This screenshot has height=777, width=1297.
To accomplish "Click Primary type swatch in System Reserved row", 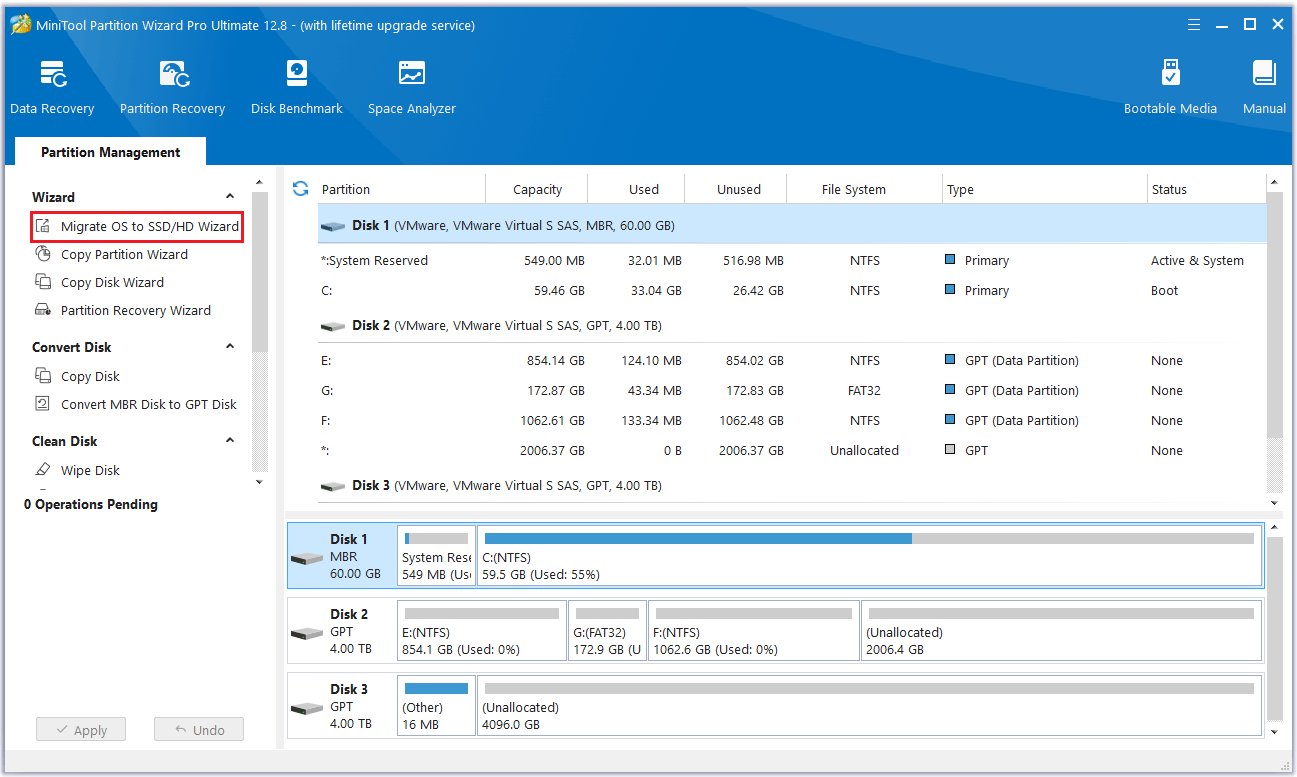I will (x=950, y=260).
